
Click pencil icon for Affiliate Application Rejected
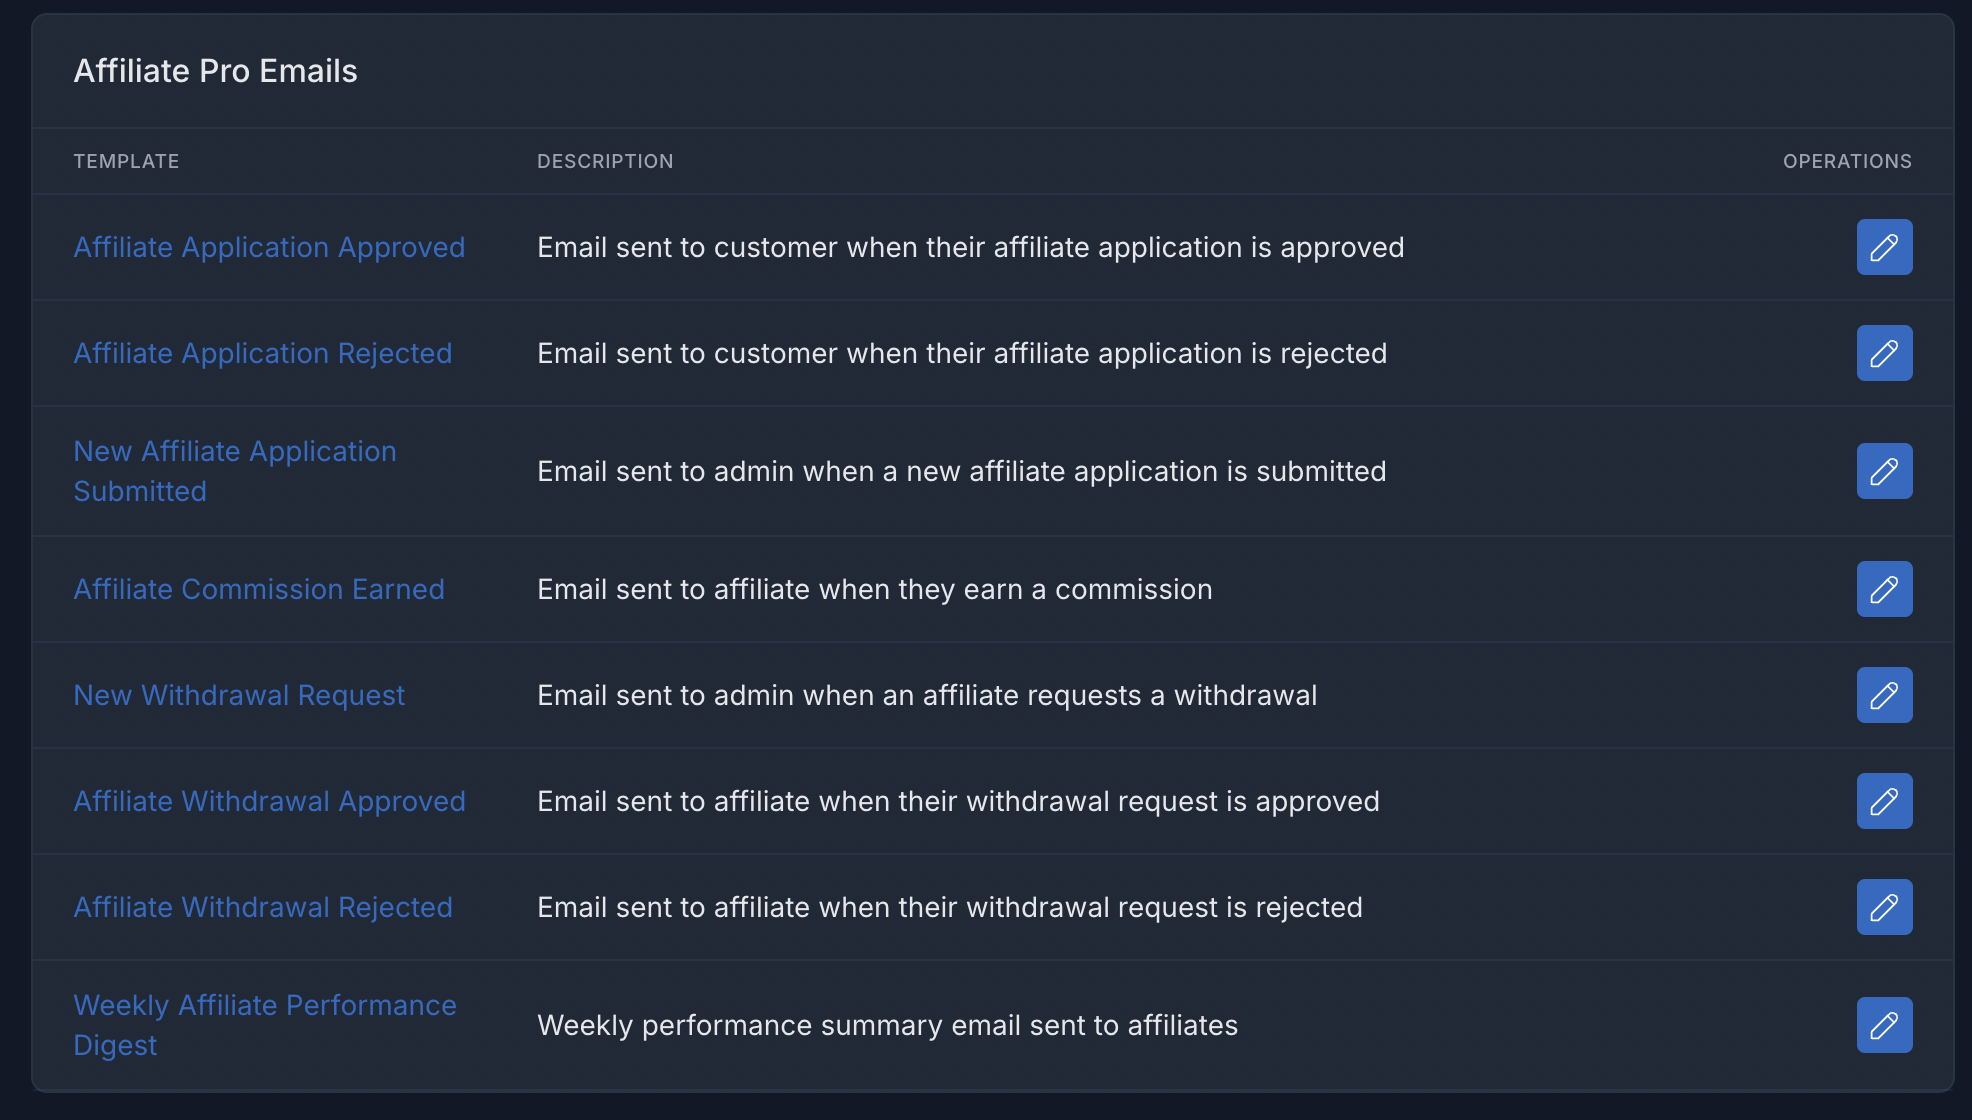click(1884, 353)
